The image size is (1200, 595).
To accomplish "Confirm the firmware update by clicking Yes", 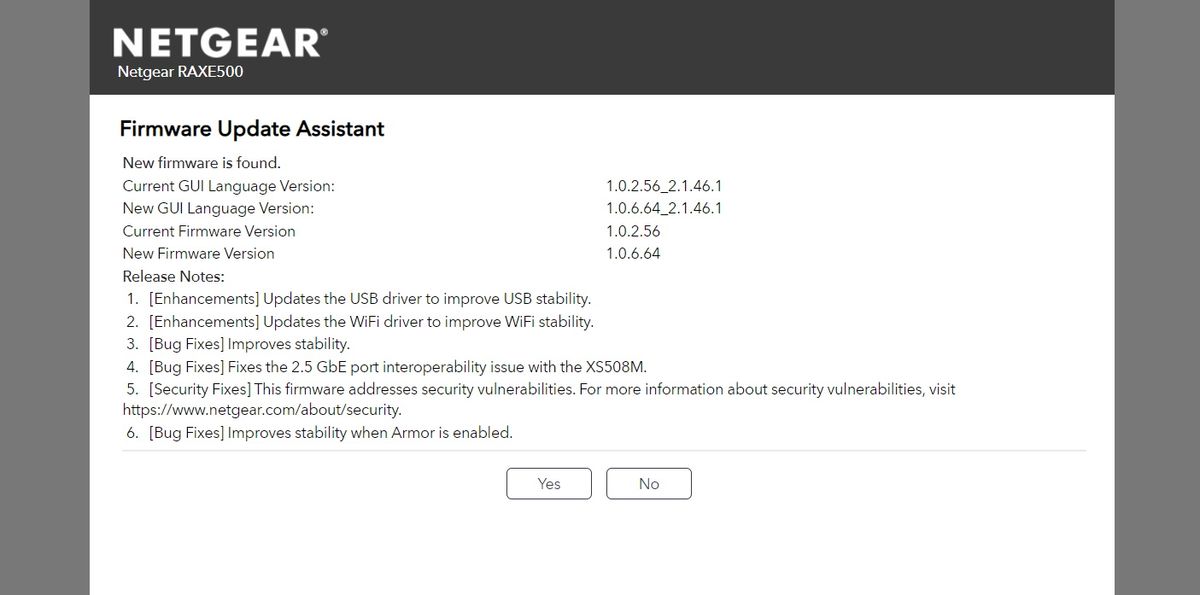I will 548,483.
